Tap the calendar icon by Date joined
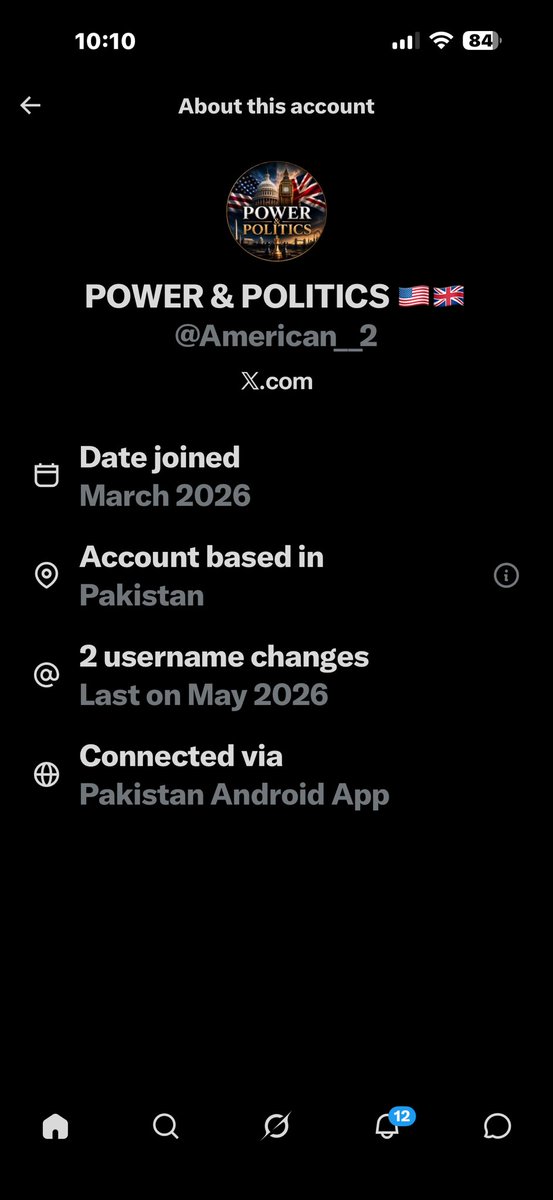553x1200 pixels. tap(46, 475)
